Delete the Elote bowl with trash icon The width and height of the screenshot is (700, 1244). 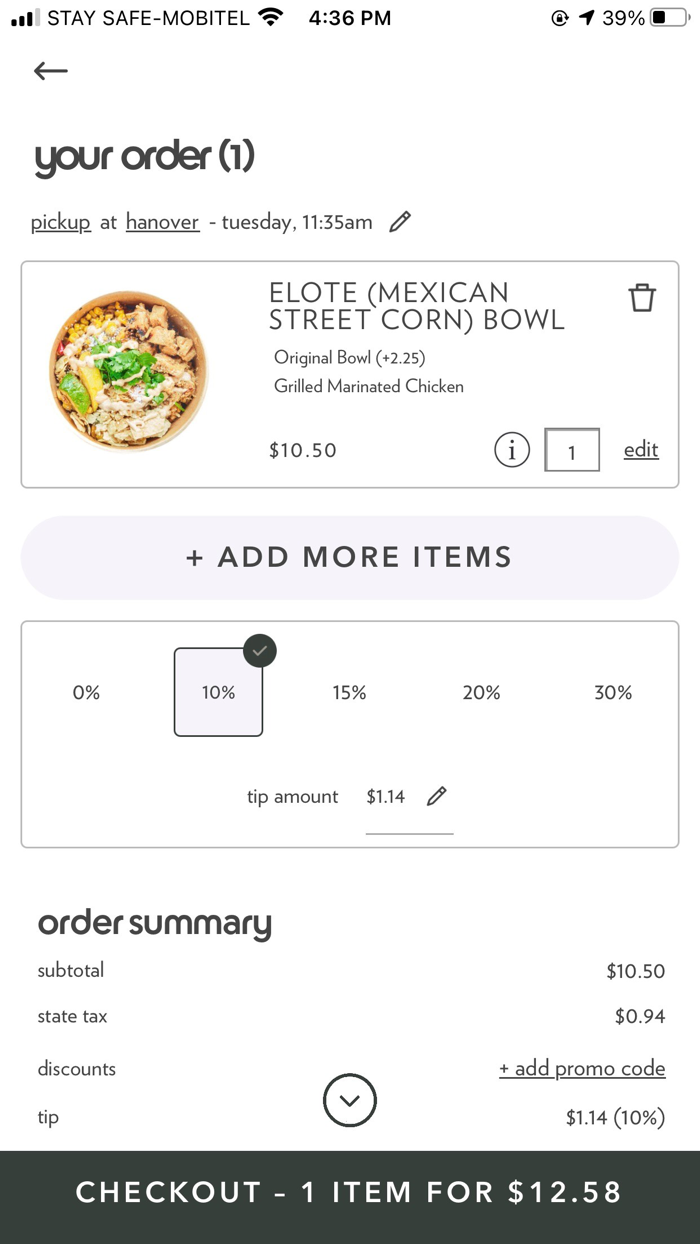coord(641,296)
